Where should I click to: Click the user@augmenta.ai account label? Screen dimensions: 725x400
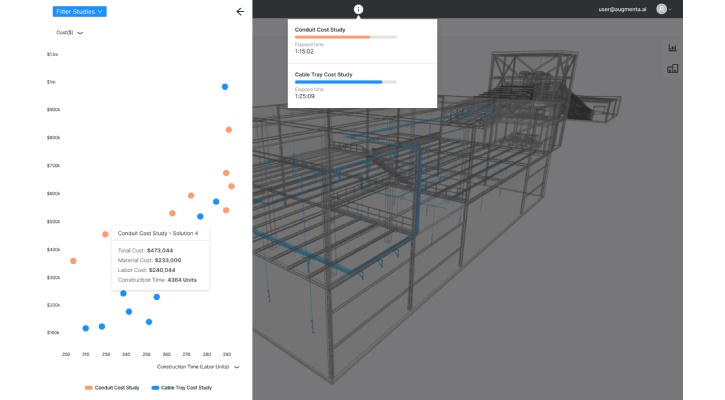click(x=623, y=9)
